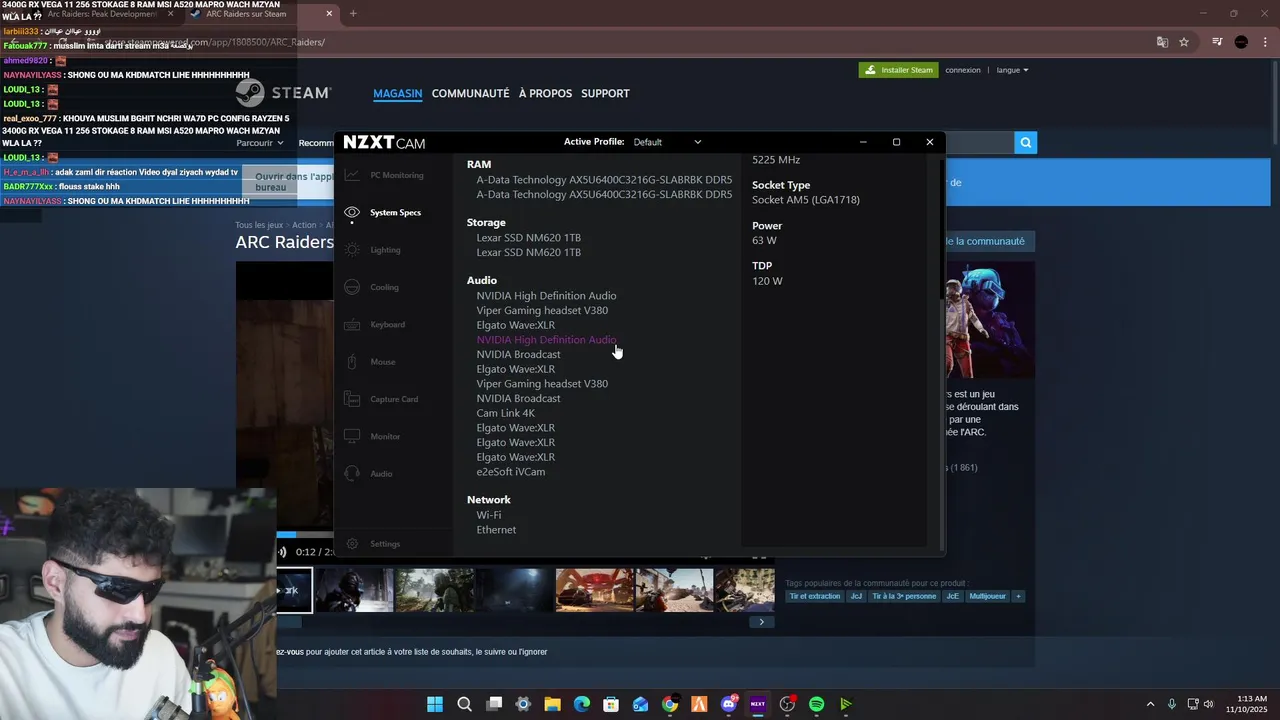Viewport: 1280px width, 720px height.
Task: Select the Multijoueur tag
Action: [988, 597]
